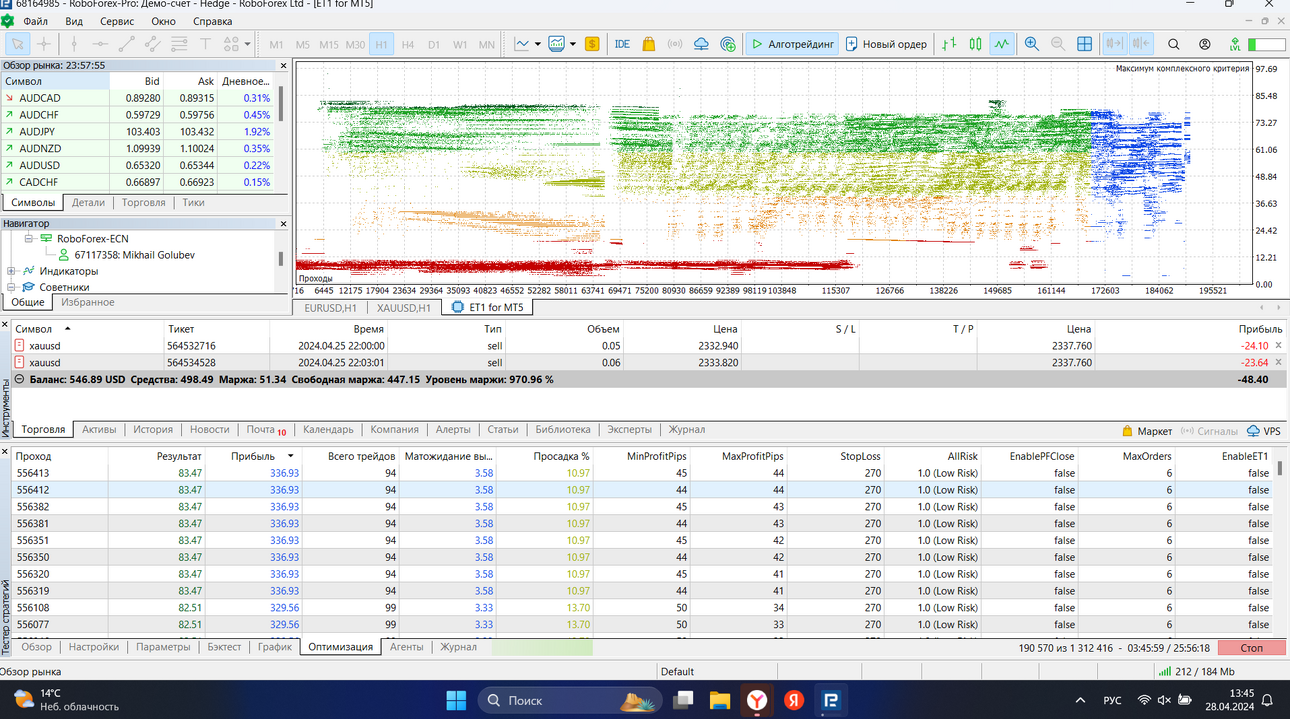Open the Справка menu
1290x719 pixels.
(x=212, y=21)
